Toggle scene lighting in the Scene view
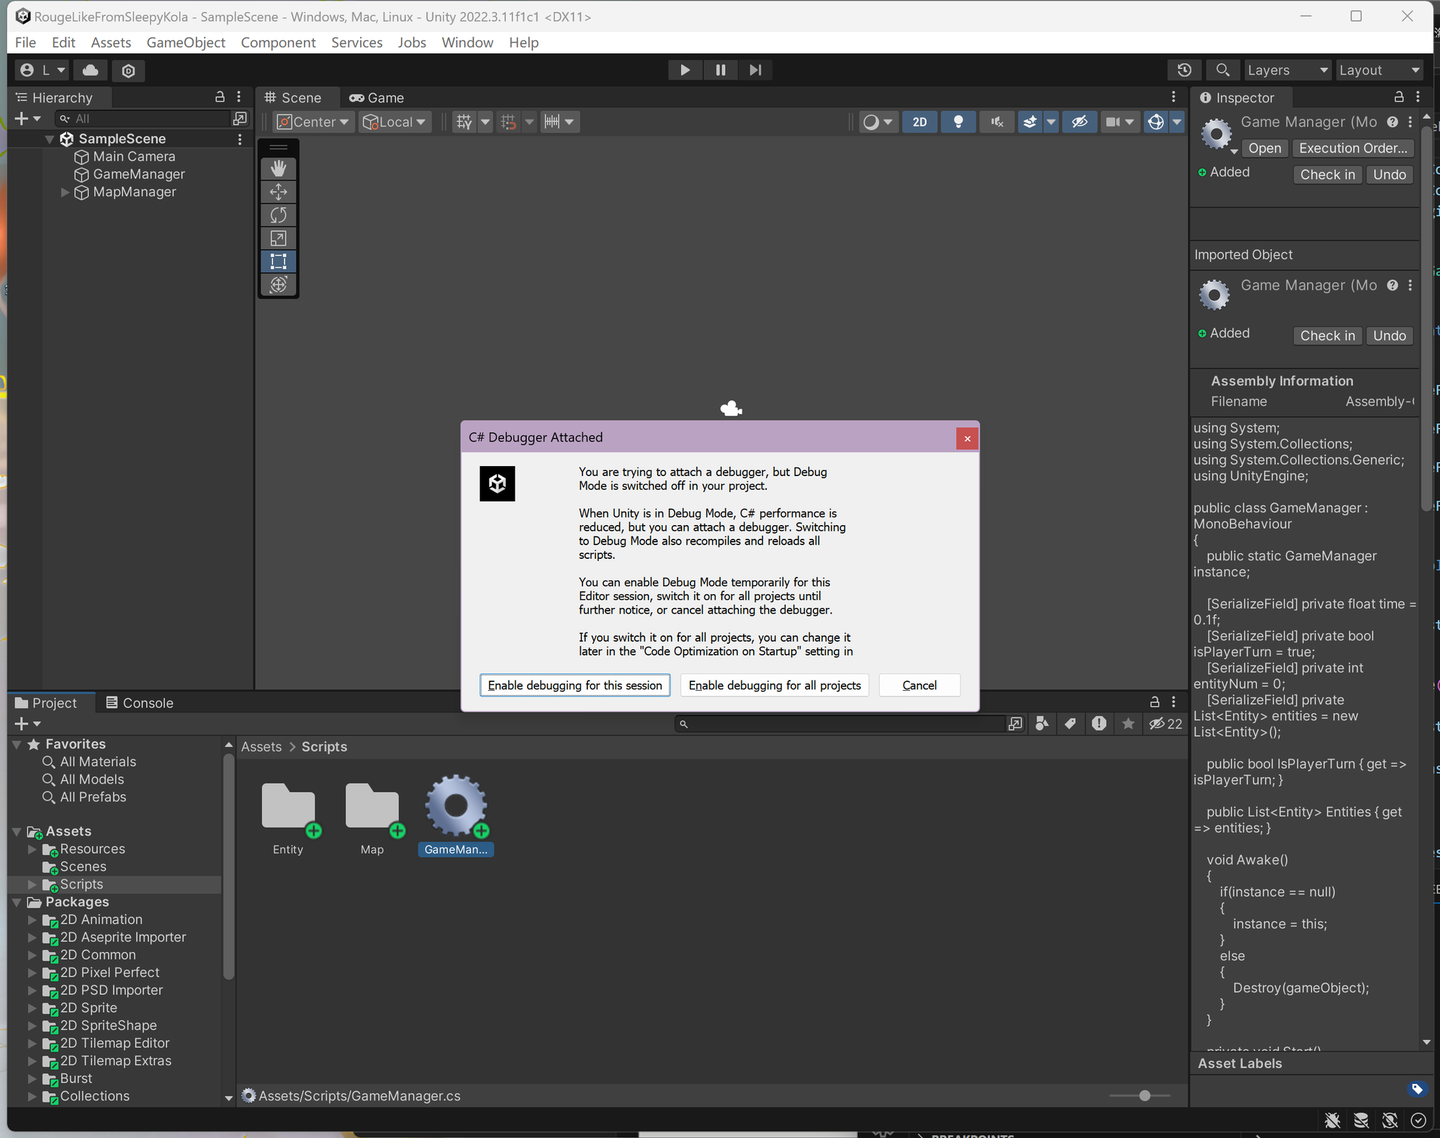Screen dimensions: 1440x1138 pyautogui.click(x=958, y=121)
